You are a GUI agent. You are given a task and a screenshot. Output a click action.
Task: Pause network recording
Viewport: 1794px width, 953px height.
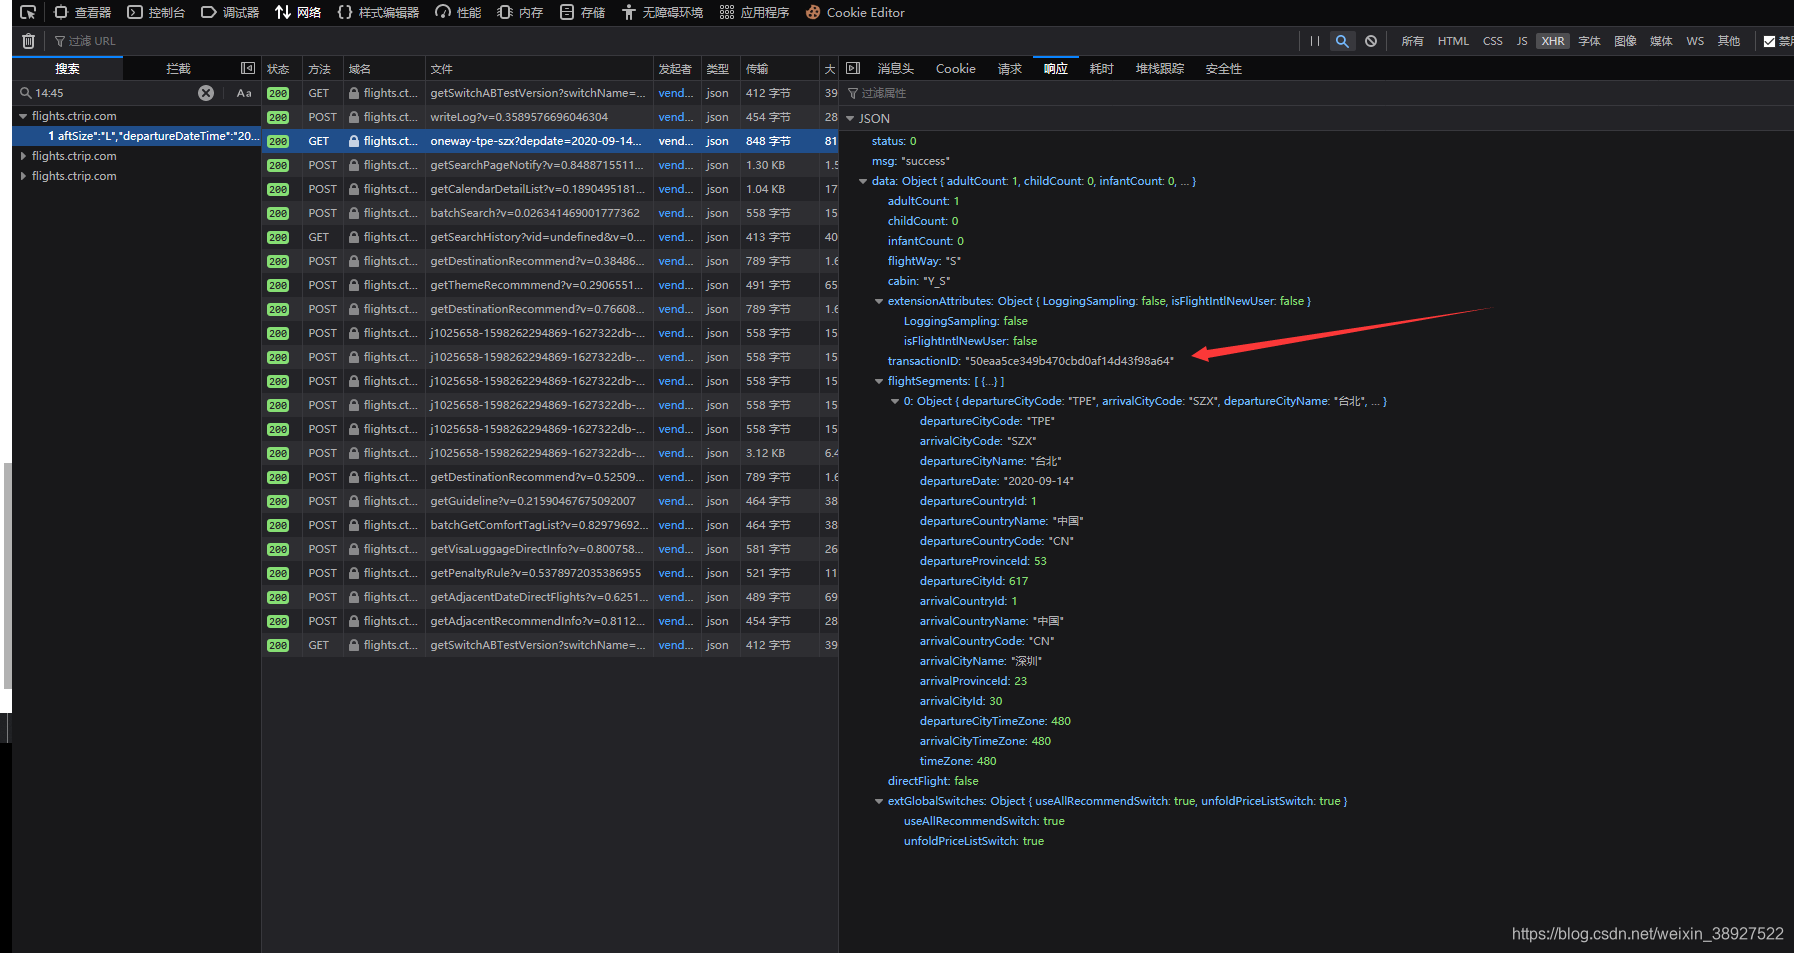coord(1314,41)
